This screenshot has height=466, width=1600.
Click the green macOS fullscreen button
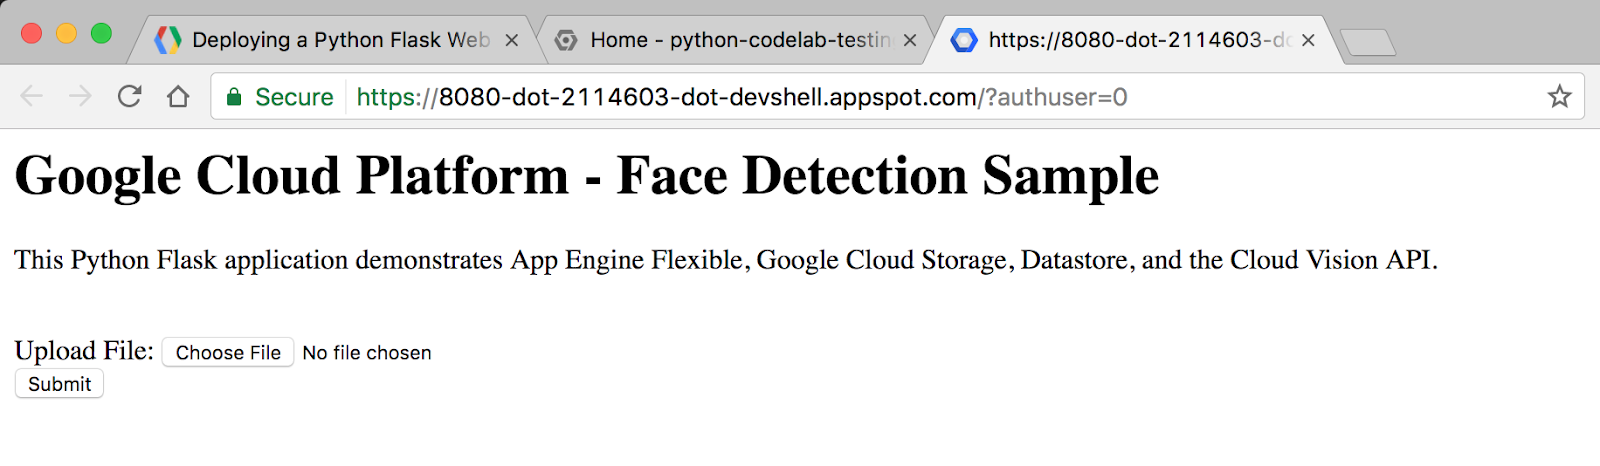coord(101,34)
